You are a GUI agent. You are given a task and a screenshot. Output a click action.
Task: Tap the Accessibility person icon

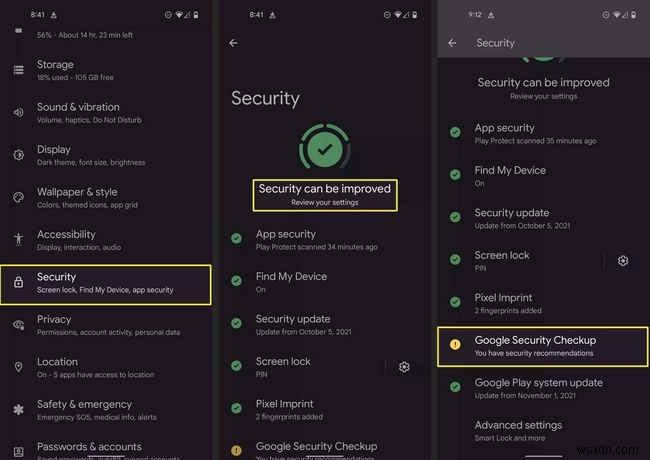(x=19, y=240)
